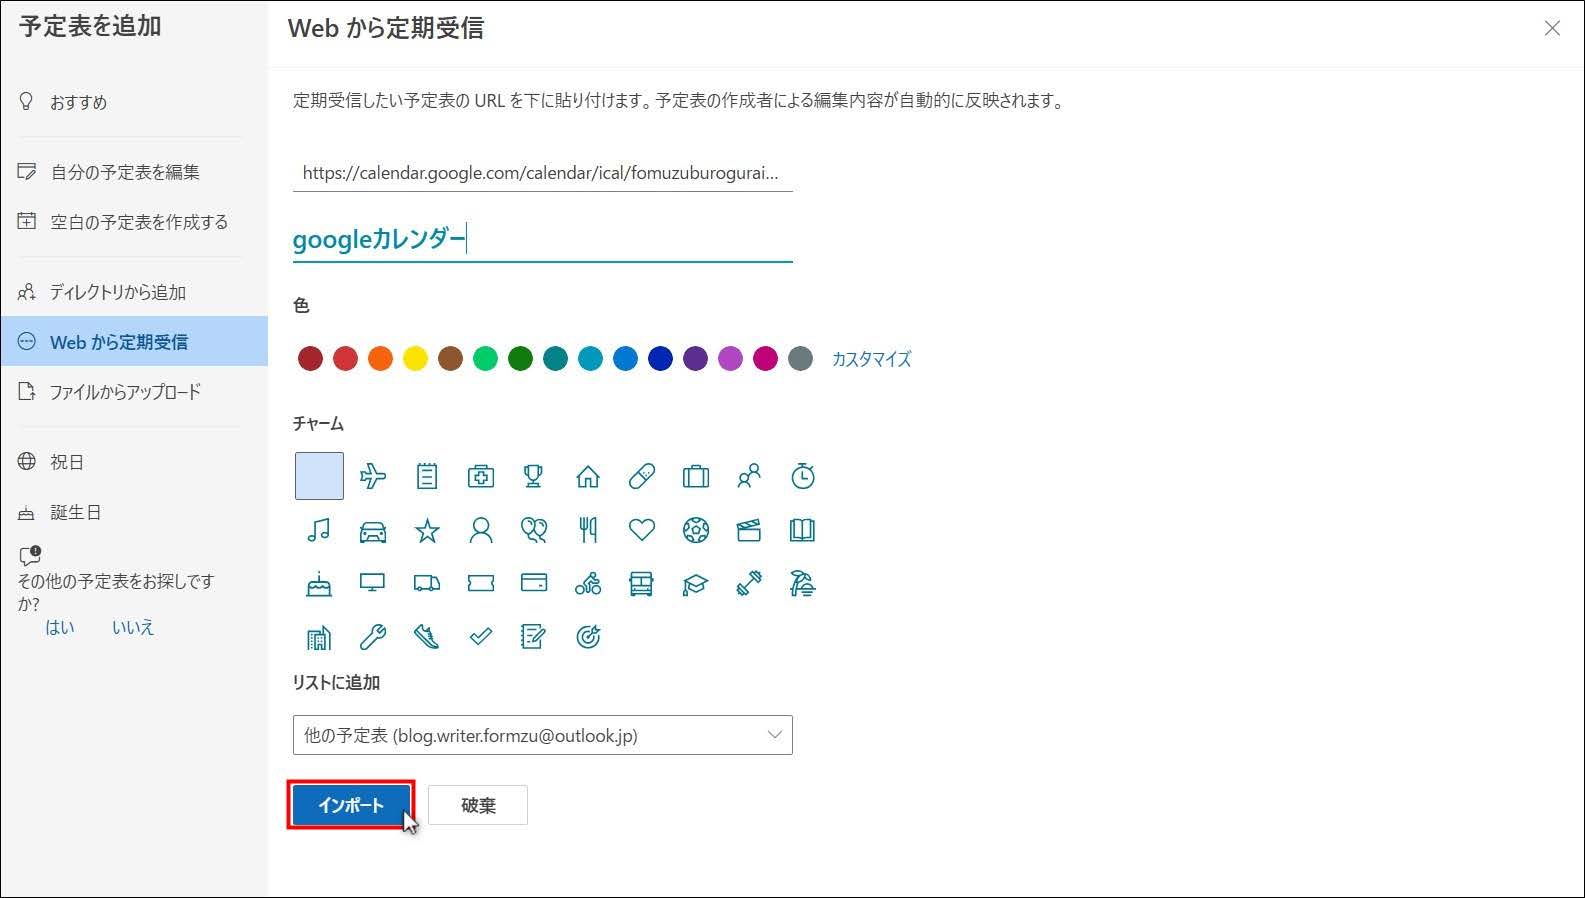
Task: Click the インポート button
Action: (351, 805)
